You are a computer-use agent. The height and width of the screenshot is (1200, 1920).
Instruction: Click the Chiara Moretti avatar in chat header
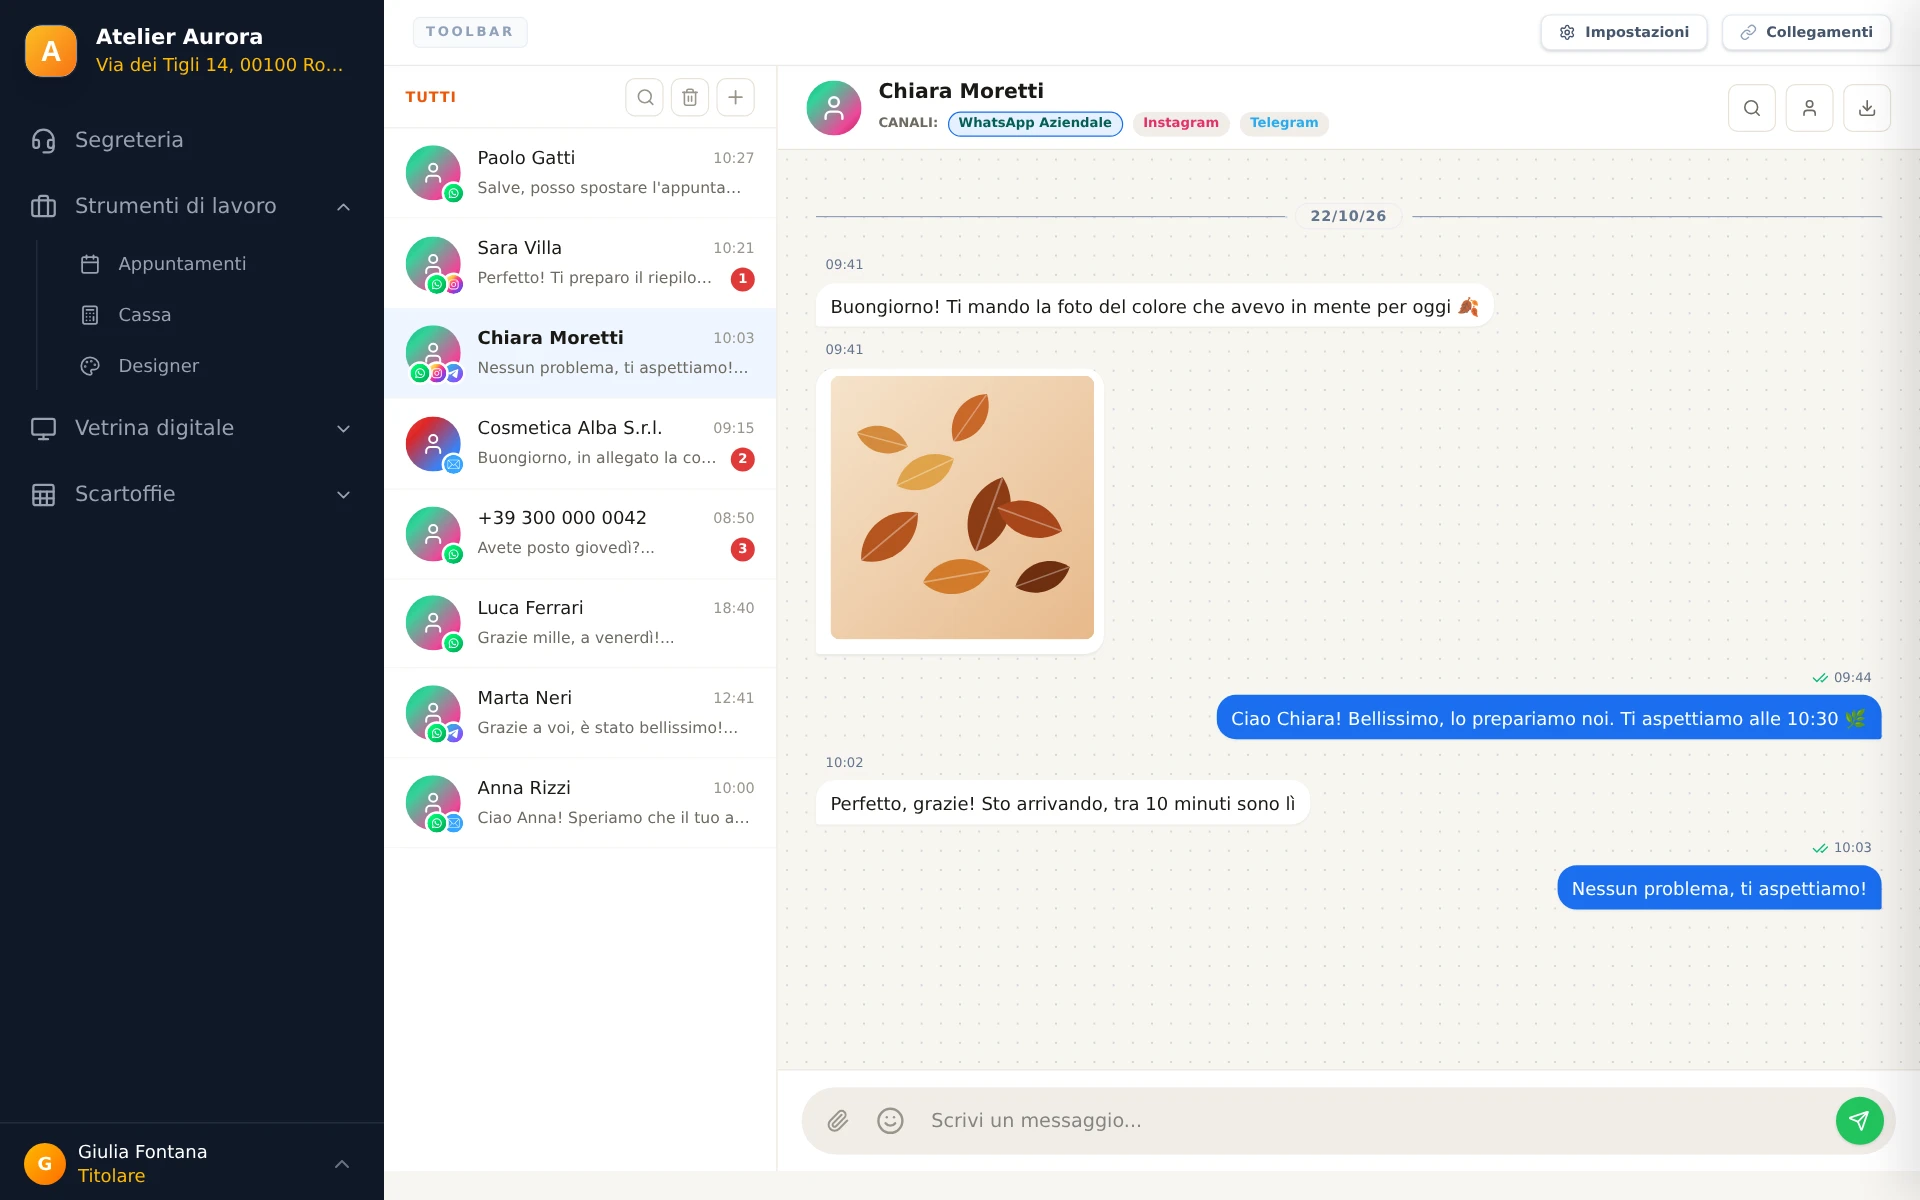(x=834, y=108)
